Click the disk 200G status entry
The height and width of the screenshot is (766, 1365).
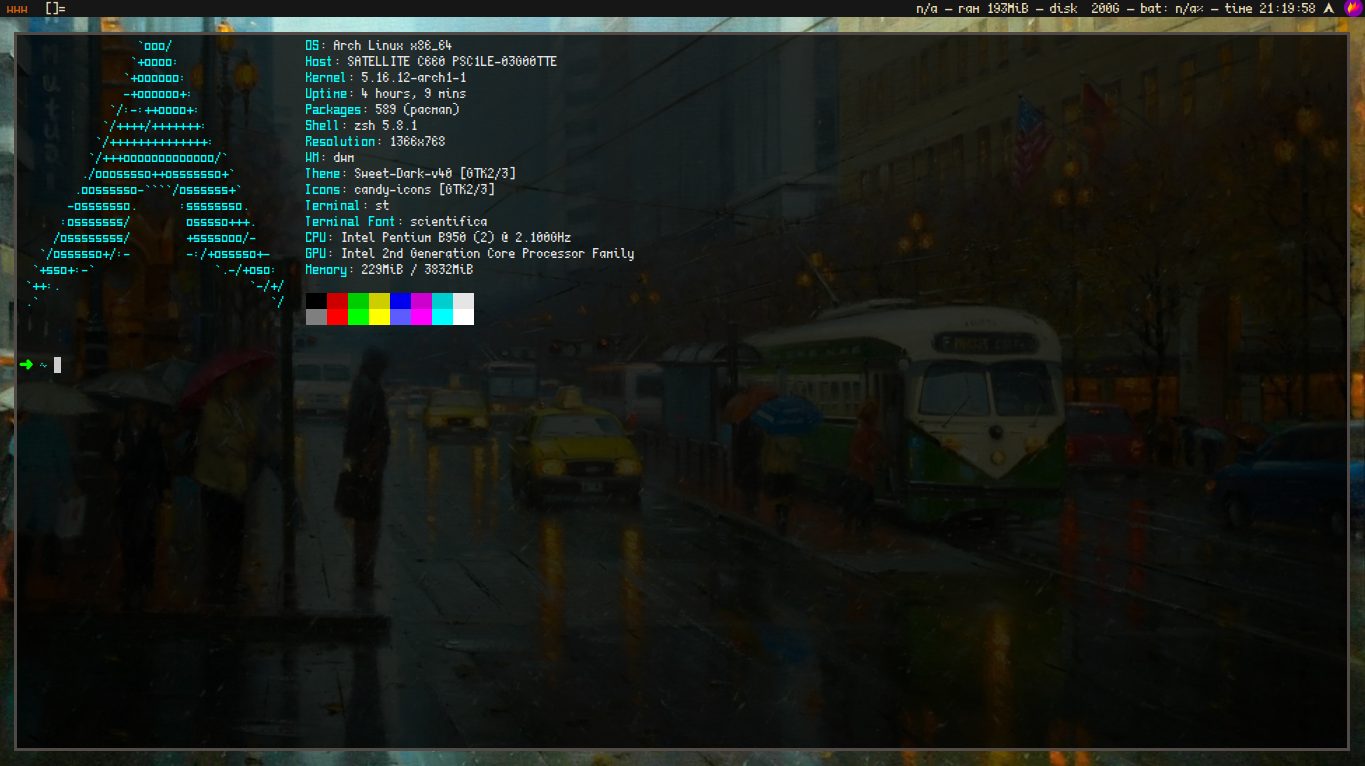point(1084,8)
